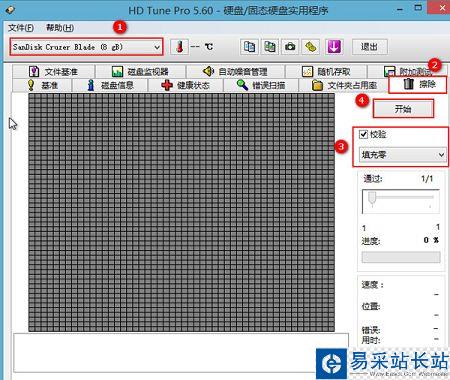
Task: Click the 0 % progress value
Action: tap(431, 240)
